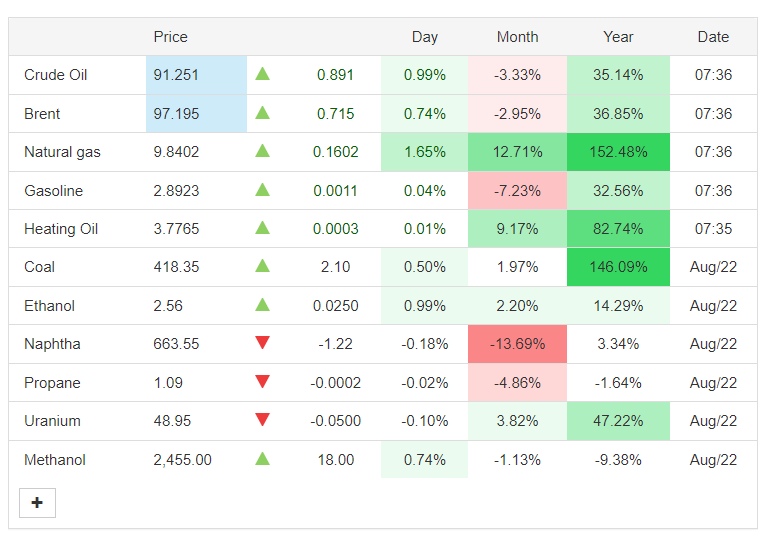This screenshot has height=538, width=768.
Task: Click the 14.29% yearly change for Ethanol
Action: 618,306
